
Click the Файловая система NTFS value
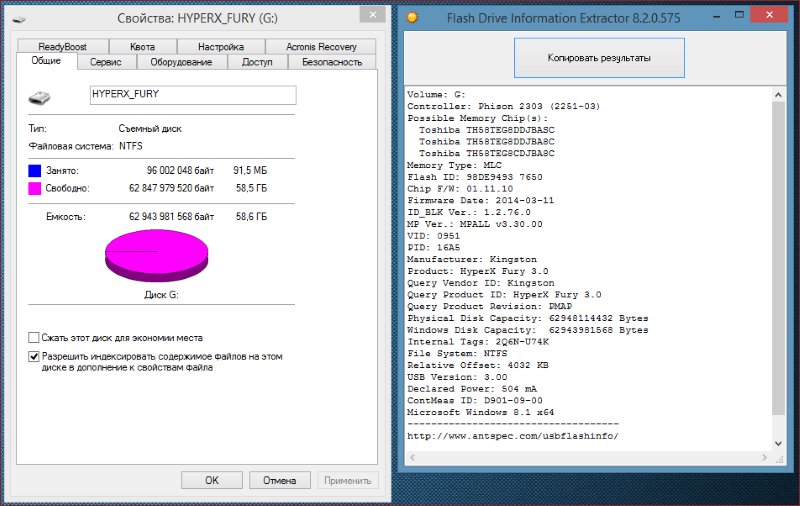pos(131,146)
